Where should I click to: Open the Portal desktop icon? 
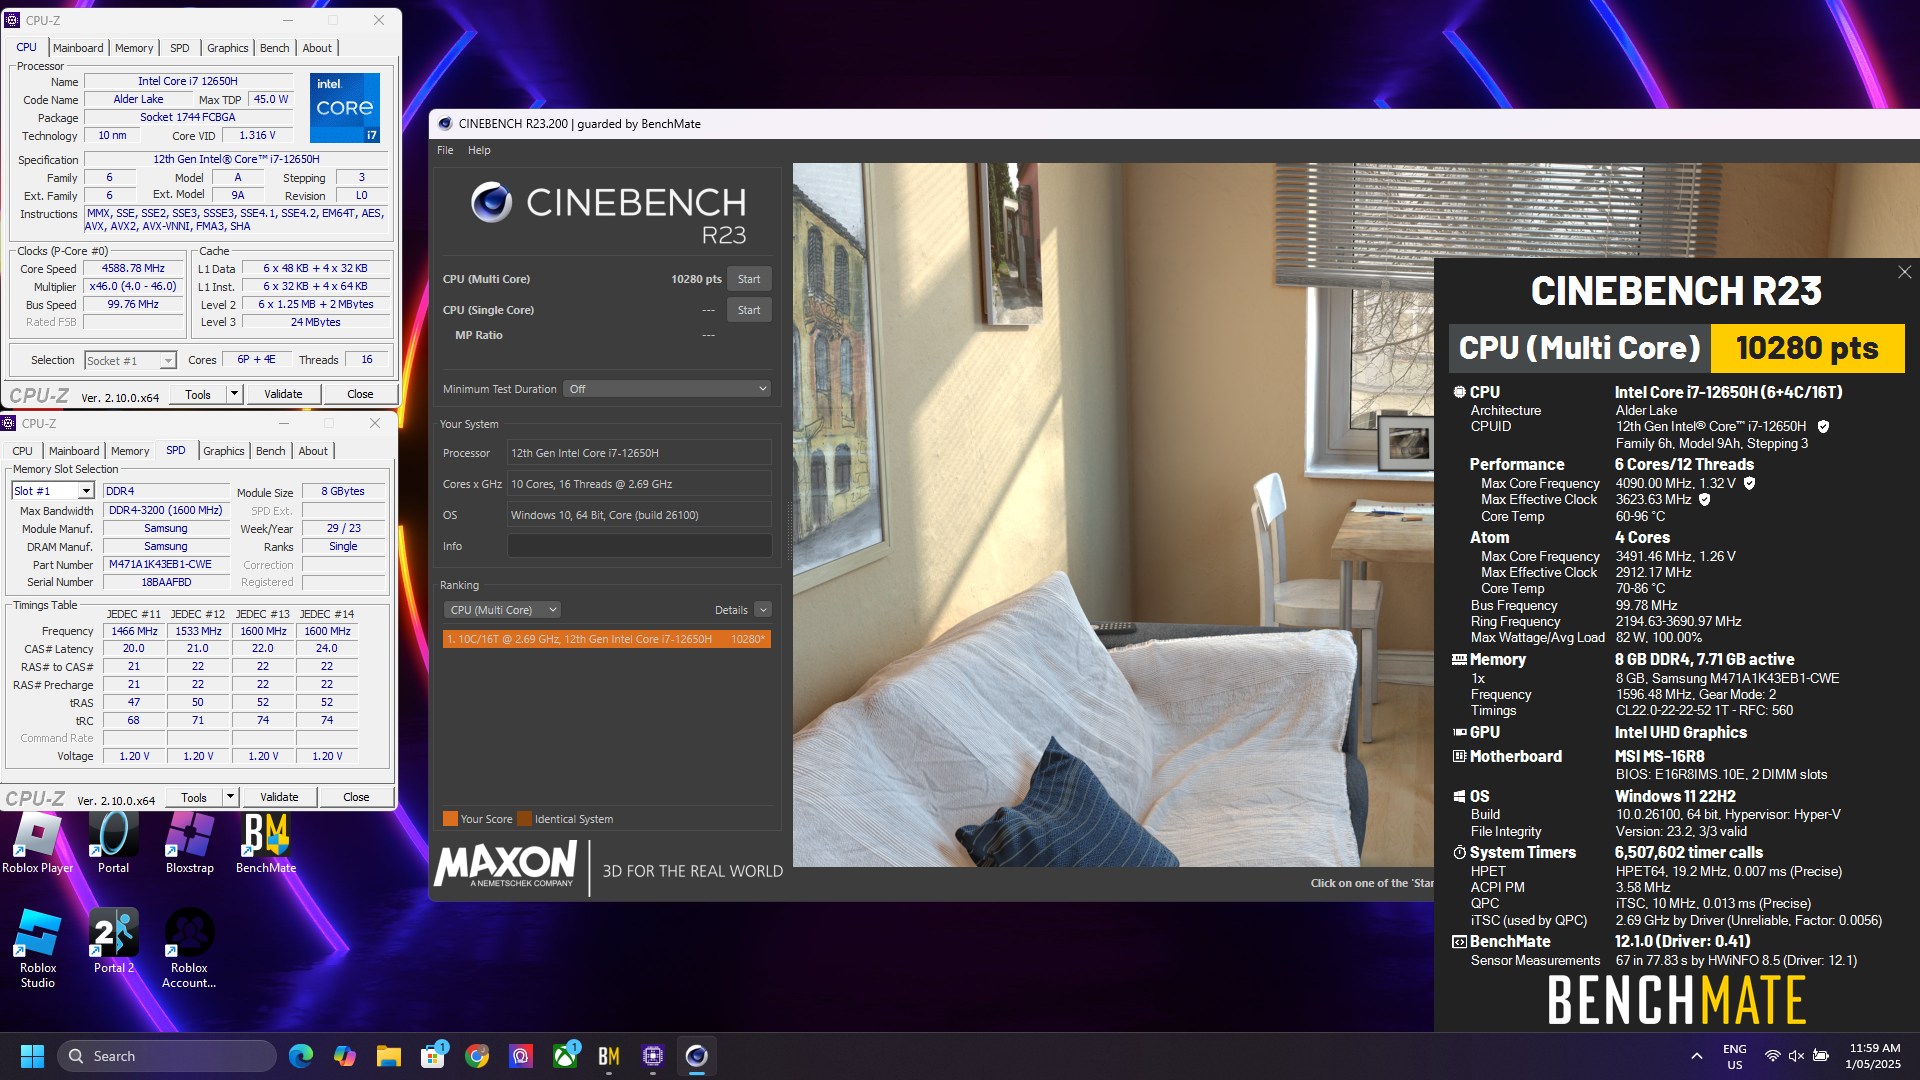pos(113,842)
